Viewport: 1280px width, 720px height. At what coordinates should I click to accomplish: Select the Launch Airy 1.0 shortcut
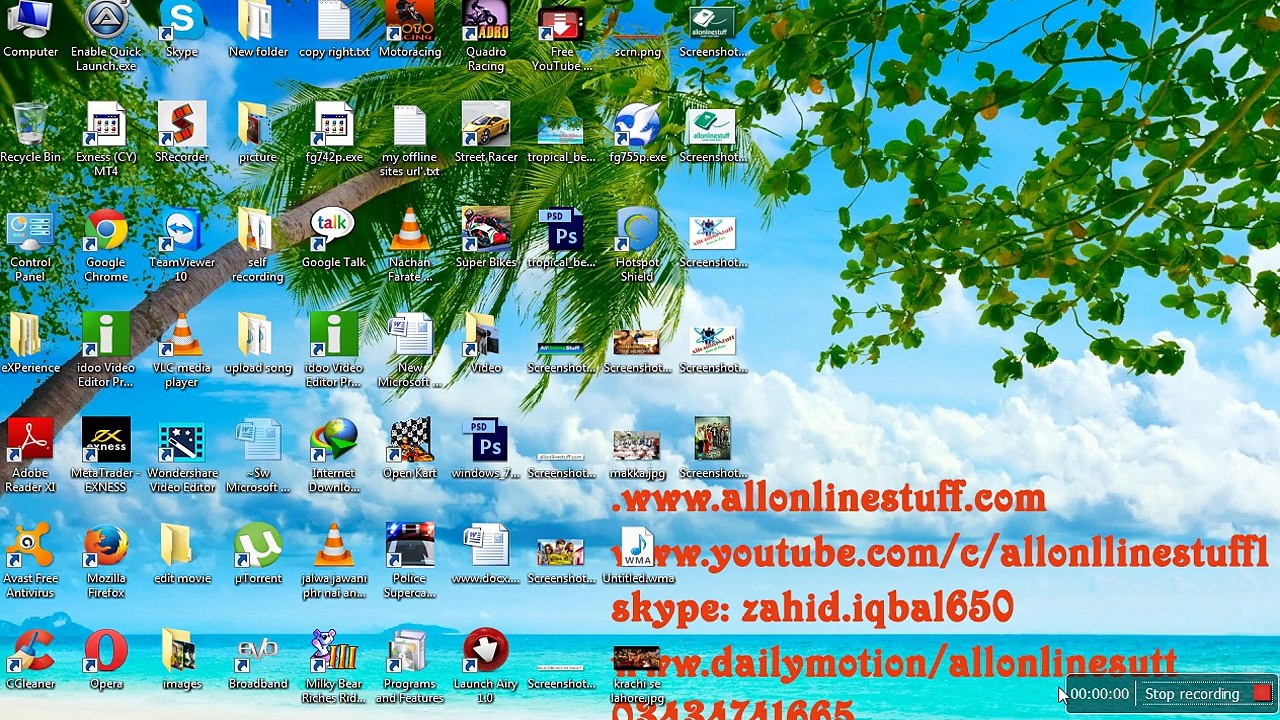point(486,667)
